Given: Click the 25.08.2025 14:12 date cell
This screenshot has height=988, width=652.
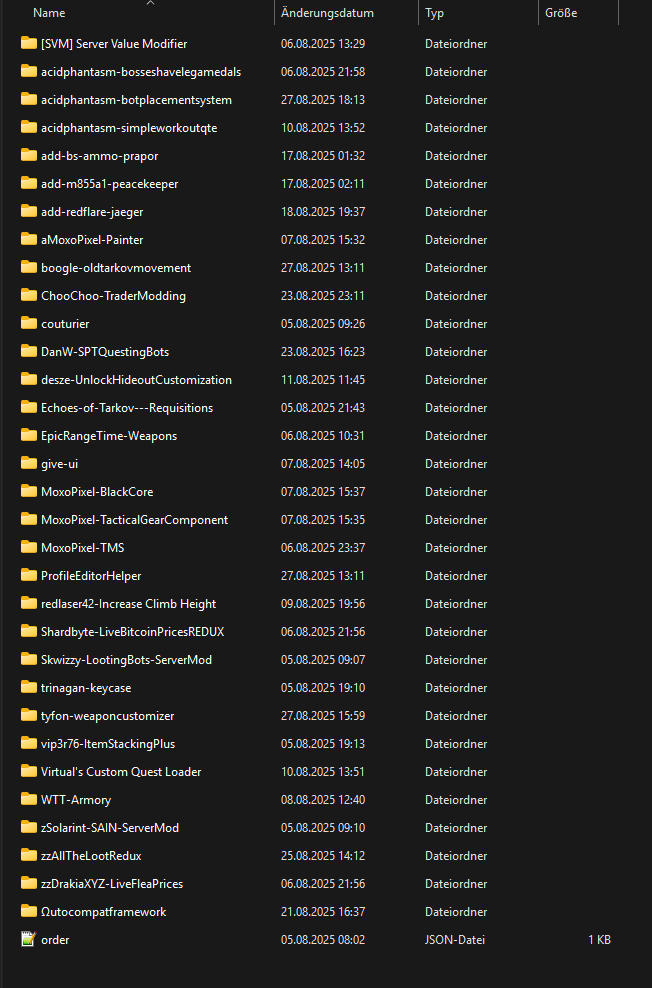Looking at the screenshot, I should coord(323,856).
